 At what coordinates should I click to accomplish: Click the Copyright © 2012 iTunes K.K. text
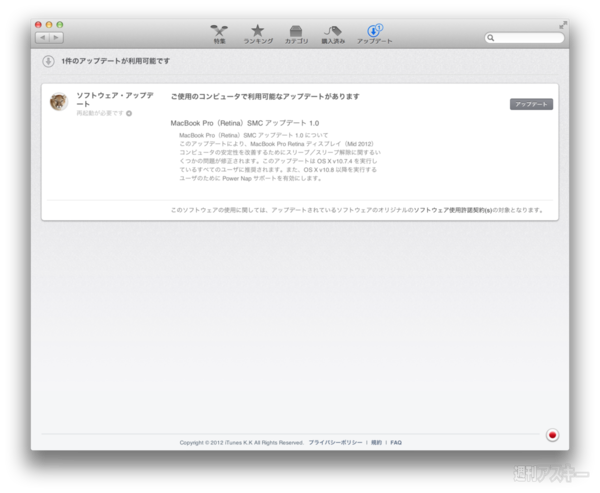[x=241, y=442]
